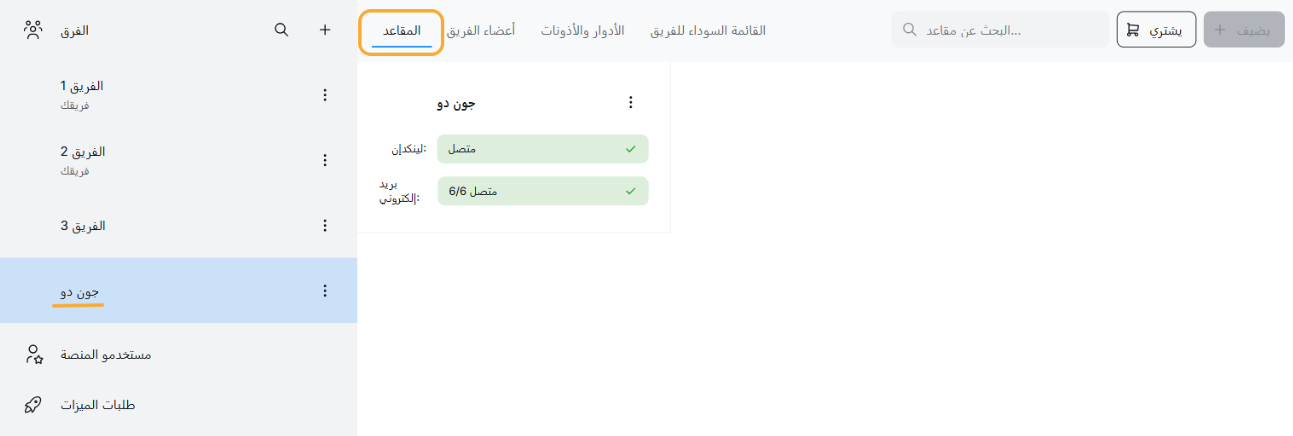Click the feature requests rocket icon
1293x436 pixels.
point(34,405)
